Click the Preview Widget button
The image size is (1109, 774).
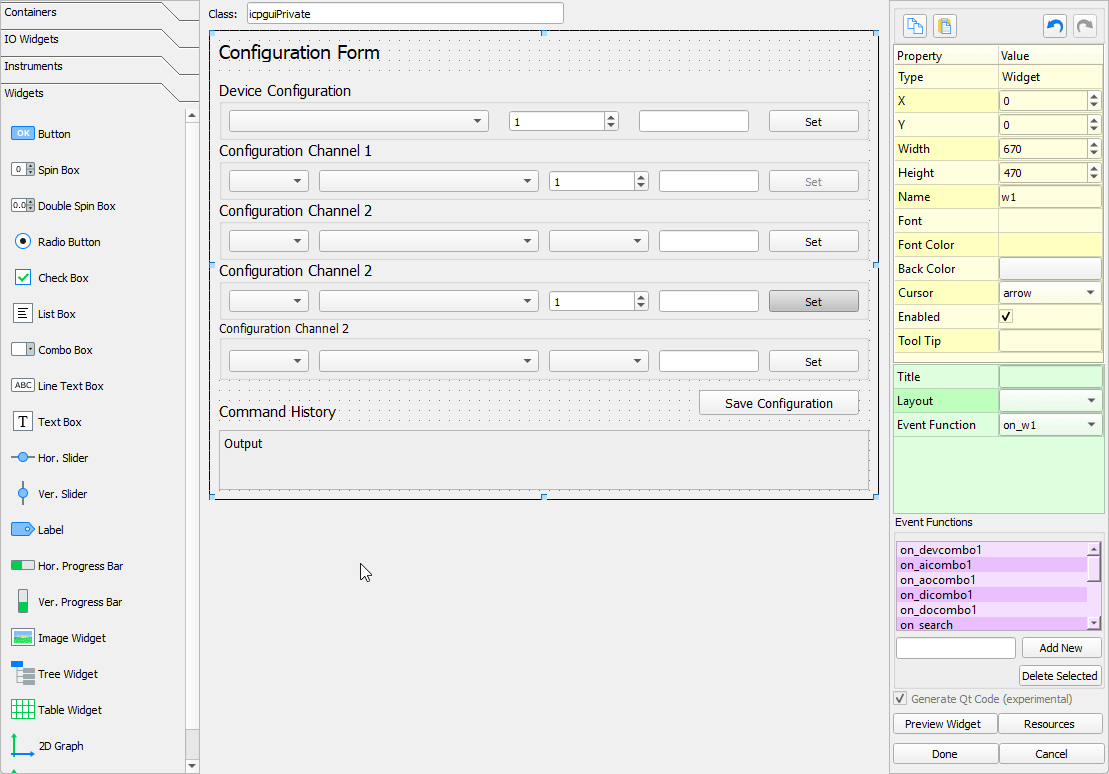pyautogui.click(x=944, y=723)
